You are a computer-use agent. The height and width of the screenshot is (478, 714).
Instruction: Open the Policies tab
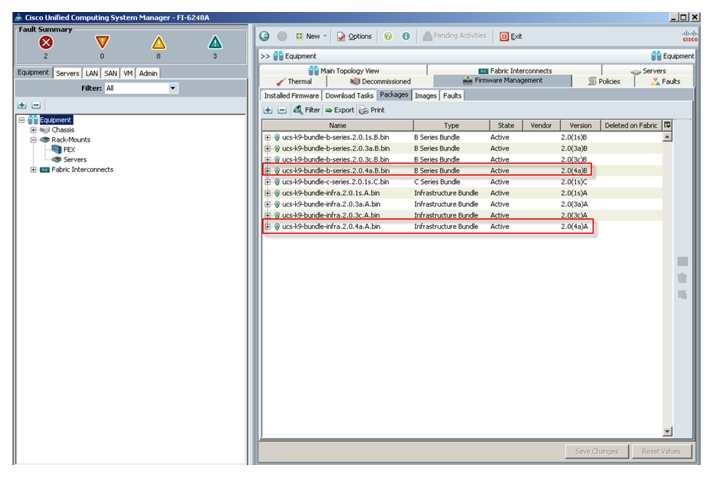coord(604,81)
